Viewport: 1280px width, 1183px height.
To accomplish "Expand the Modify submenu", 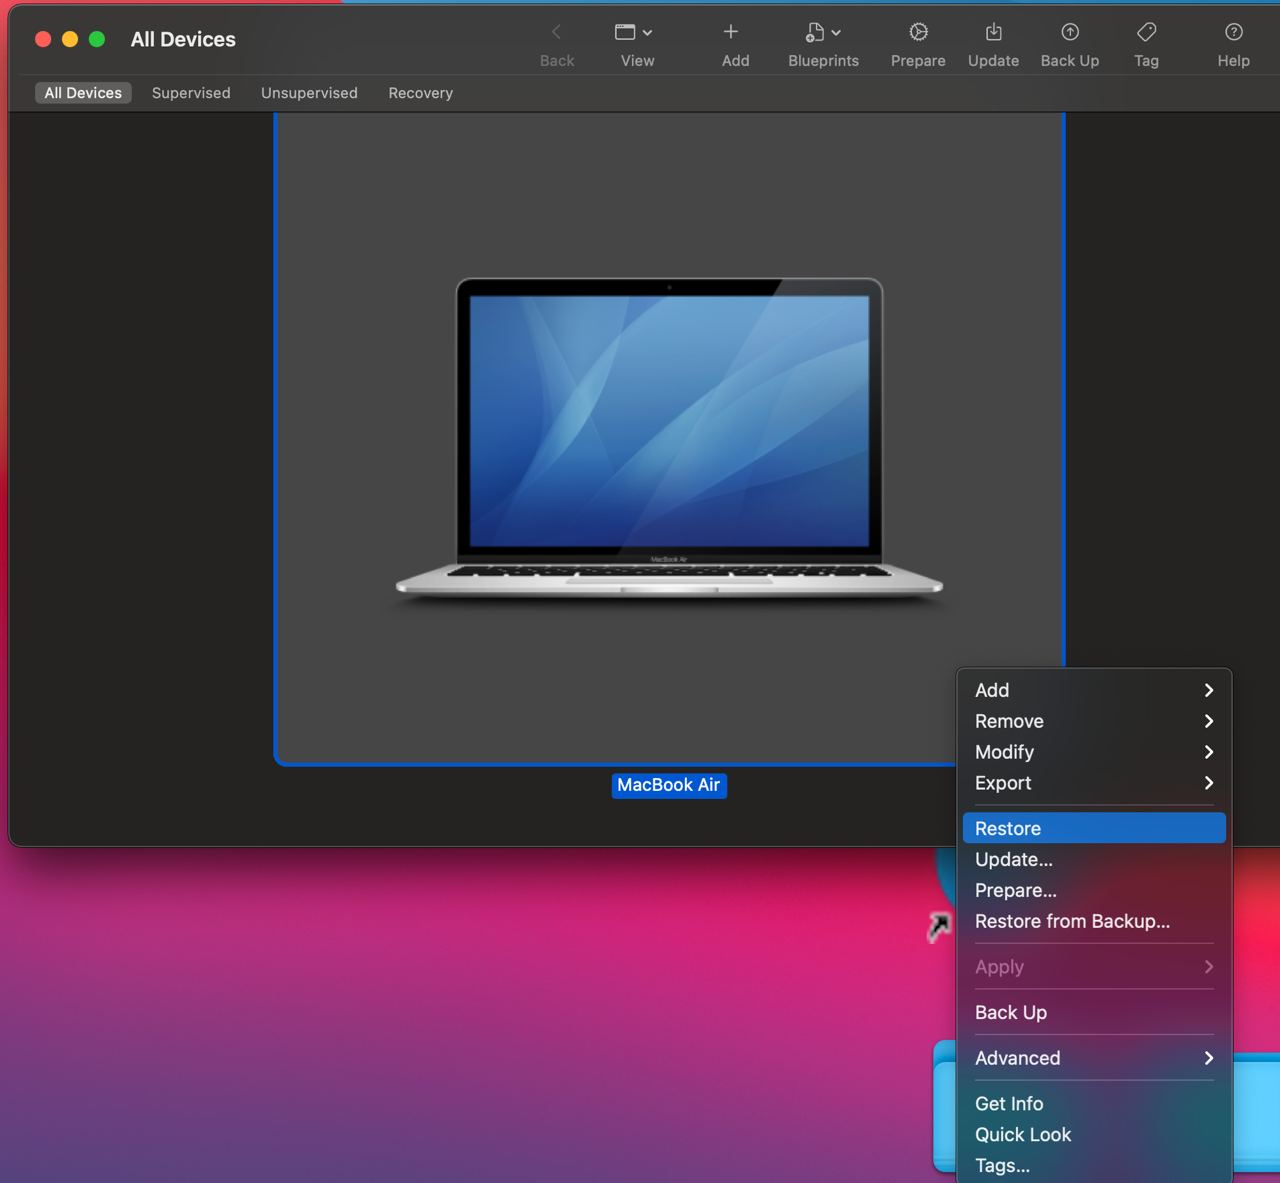I will (x=1094, y=752).
